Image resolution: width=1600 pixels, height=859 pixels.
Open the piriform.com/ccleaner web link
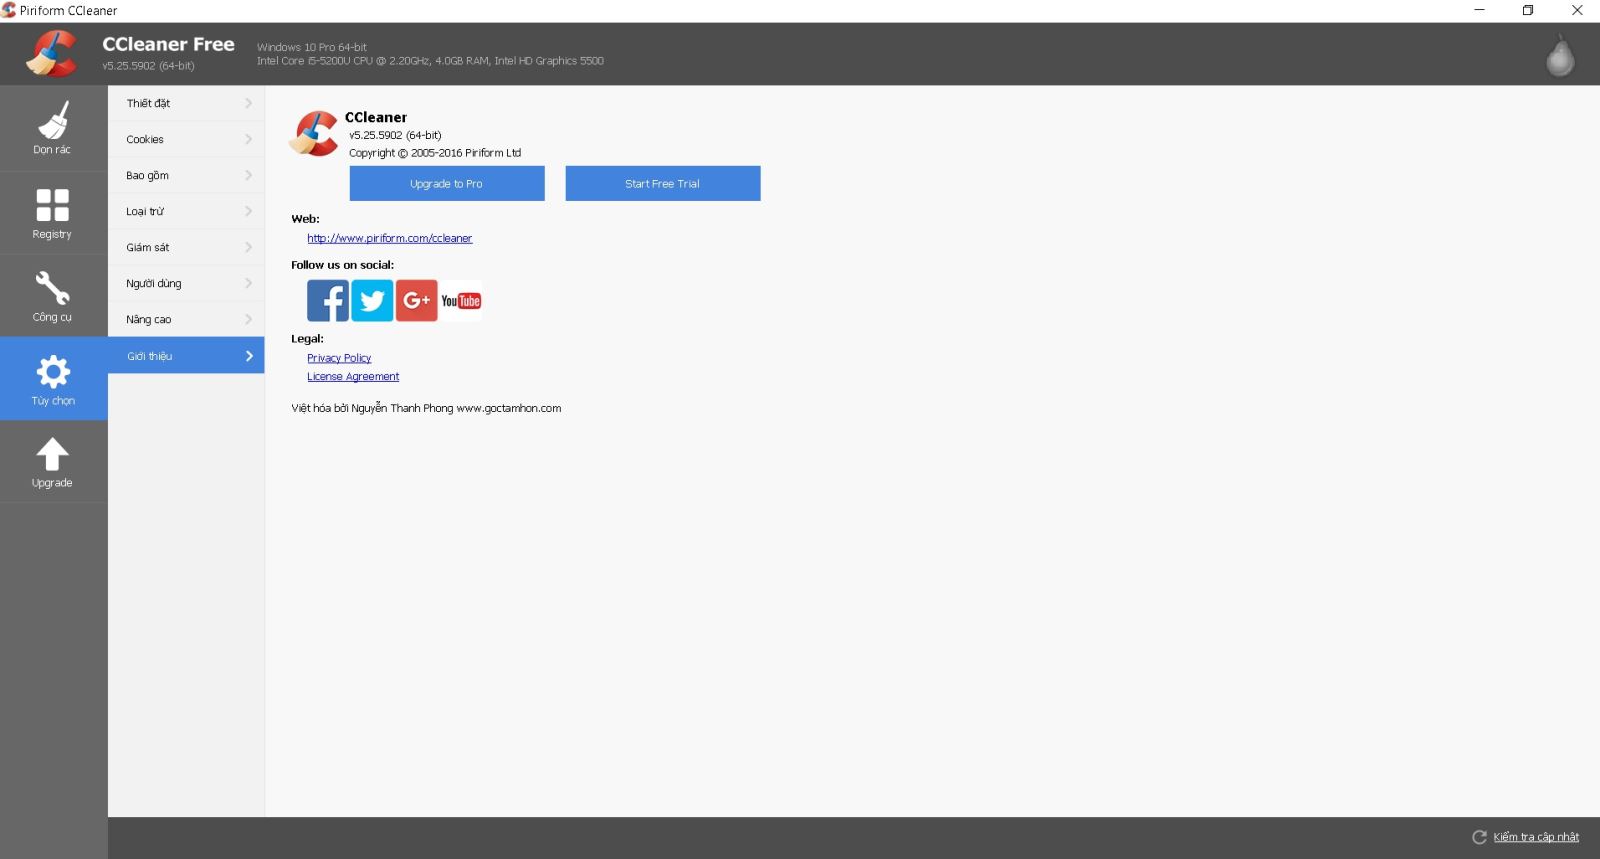[x=389, y=238]
